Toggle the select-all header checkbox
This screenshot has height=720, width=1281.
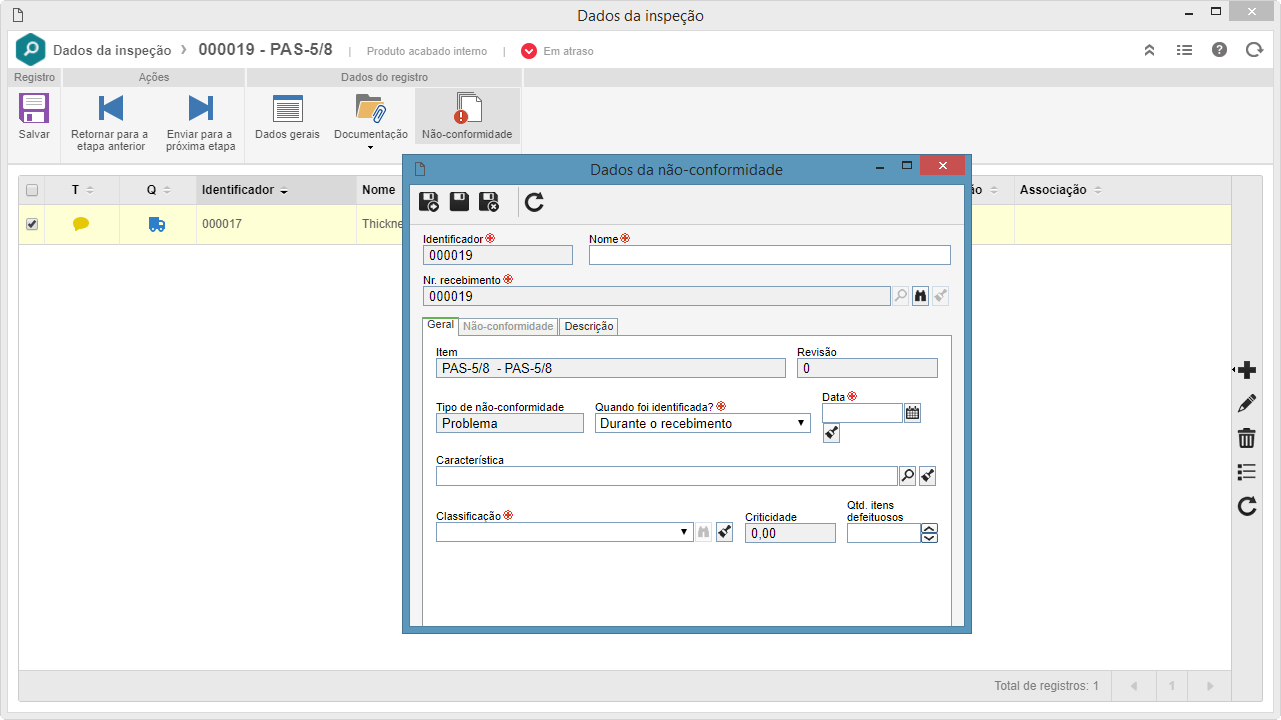point(32,190)
